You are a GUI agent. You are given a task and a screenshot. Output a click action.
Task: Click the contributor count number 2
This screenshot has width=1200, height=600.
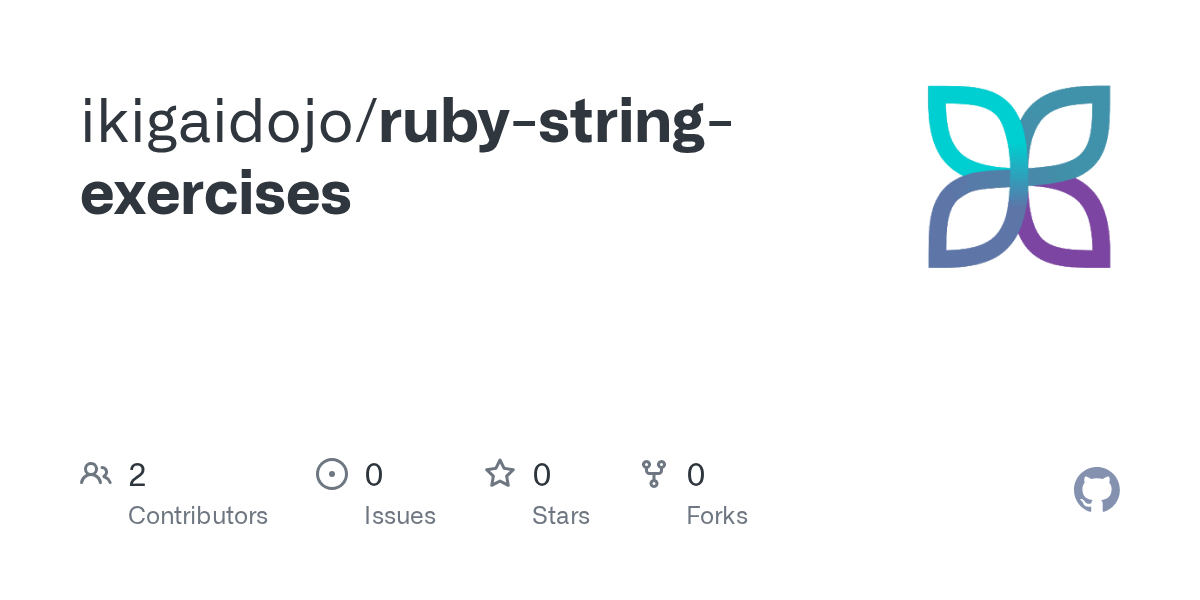point(137,475)
